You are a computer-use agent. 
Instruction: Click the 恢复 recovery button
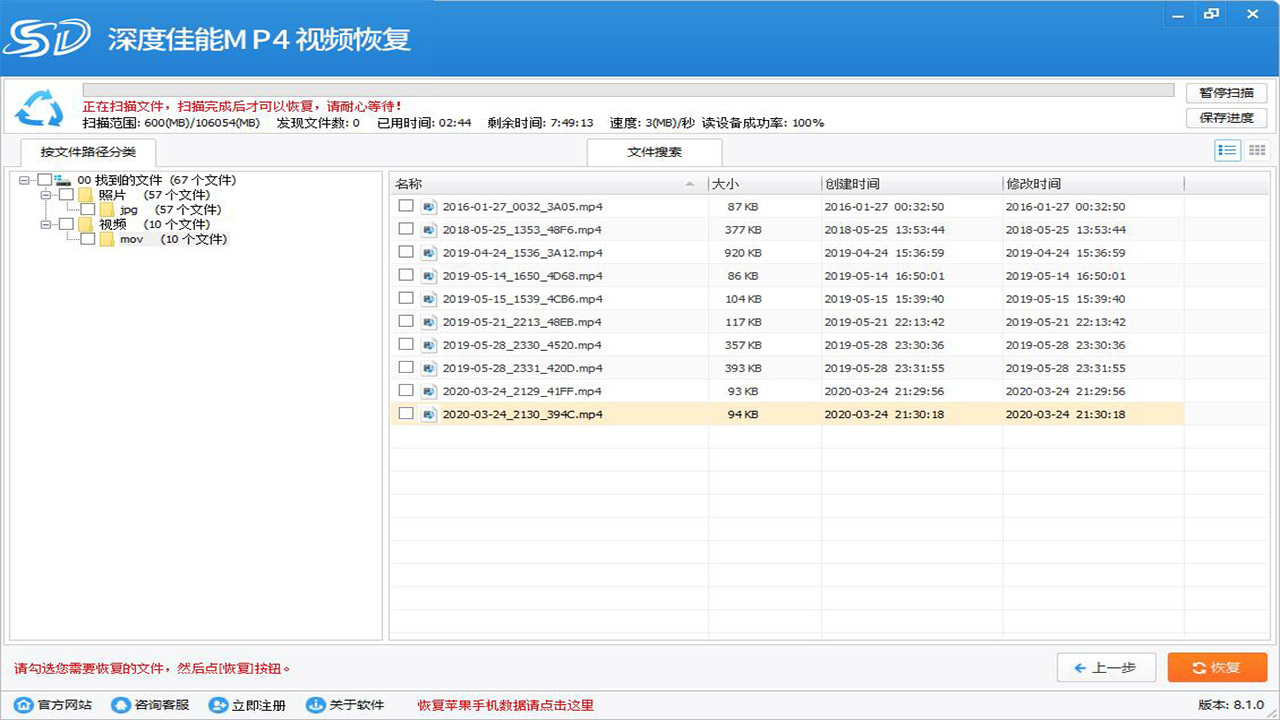pos(1217,667)
